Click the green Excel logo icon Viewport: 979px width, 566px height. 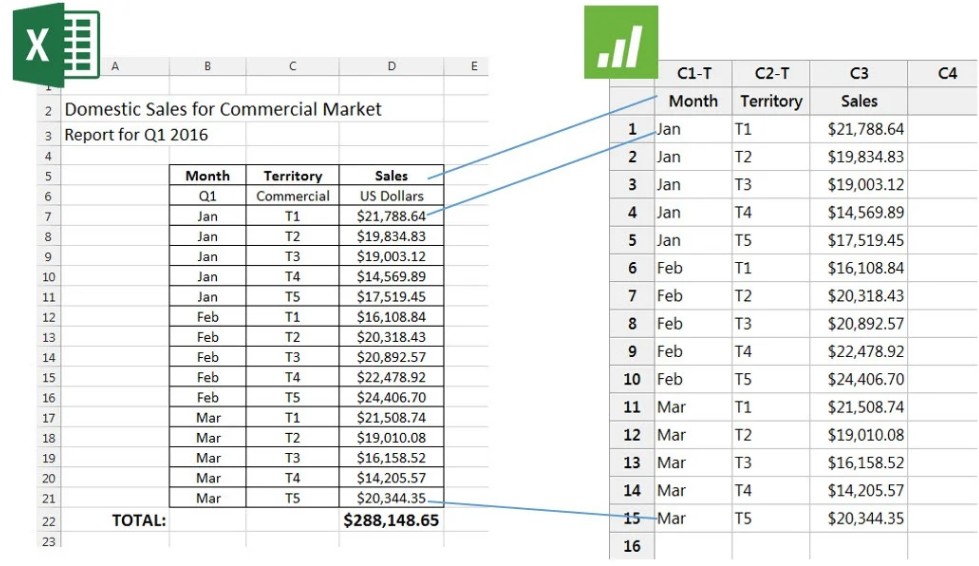56,45
